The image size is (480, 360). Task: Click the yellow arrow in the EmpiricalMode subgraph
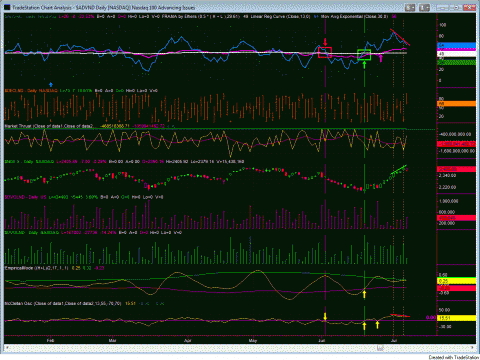(x=364, y=294)
